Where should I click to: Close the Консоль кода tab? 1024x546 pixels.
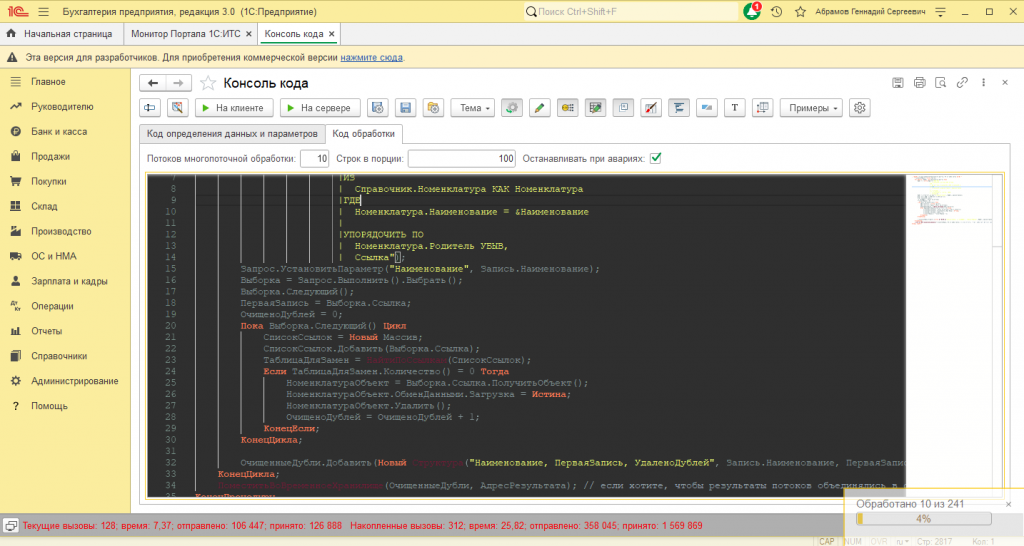tap(332, 34)
